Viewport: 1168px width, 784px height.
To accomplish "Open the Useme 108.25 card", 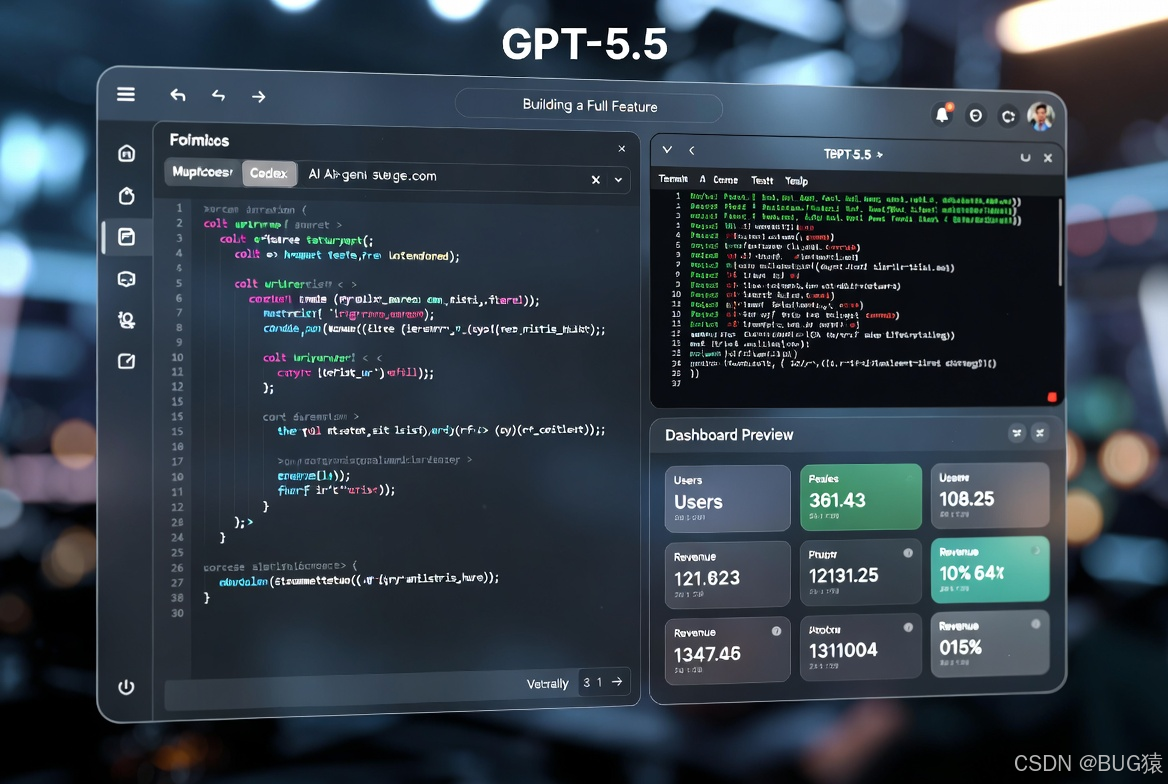I will coord(990,495).
